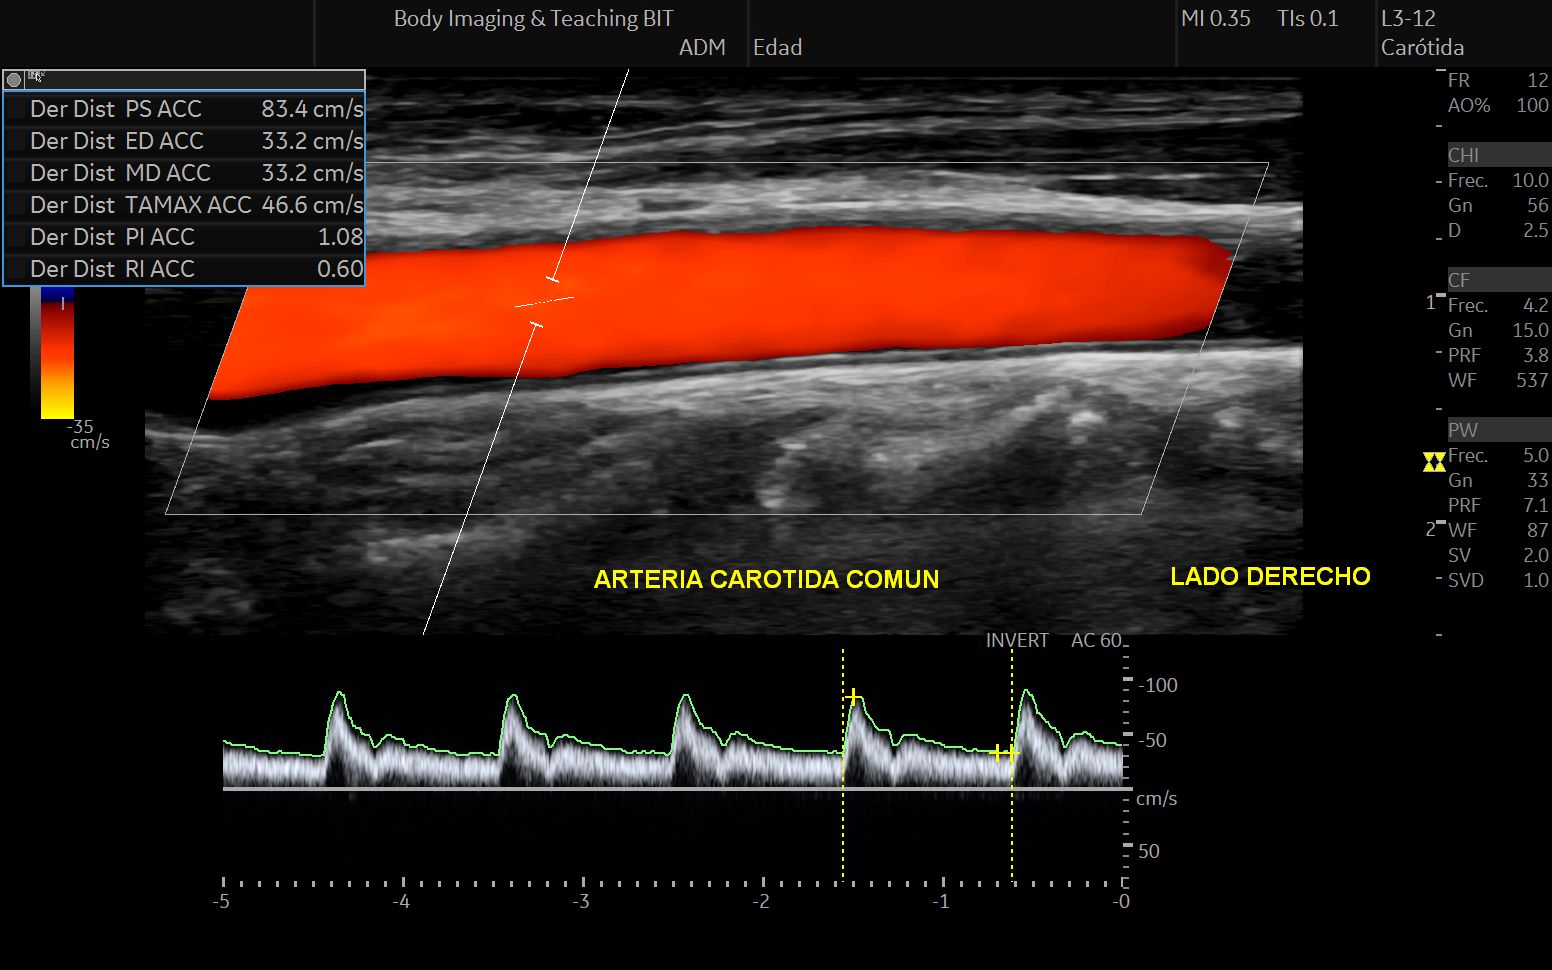
Task: Click the yellow focal zone hourglass marker
Action: click(x=1434, y=461)
